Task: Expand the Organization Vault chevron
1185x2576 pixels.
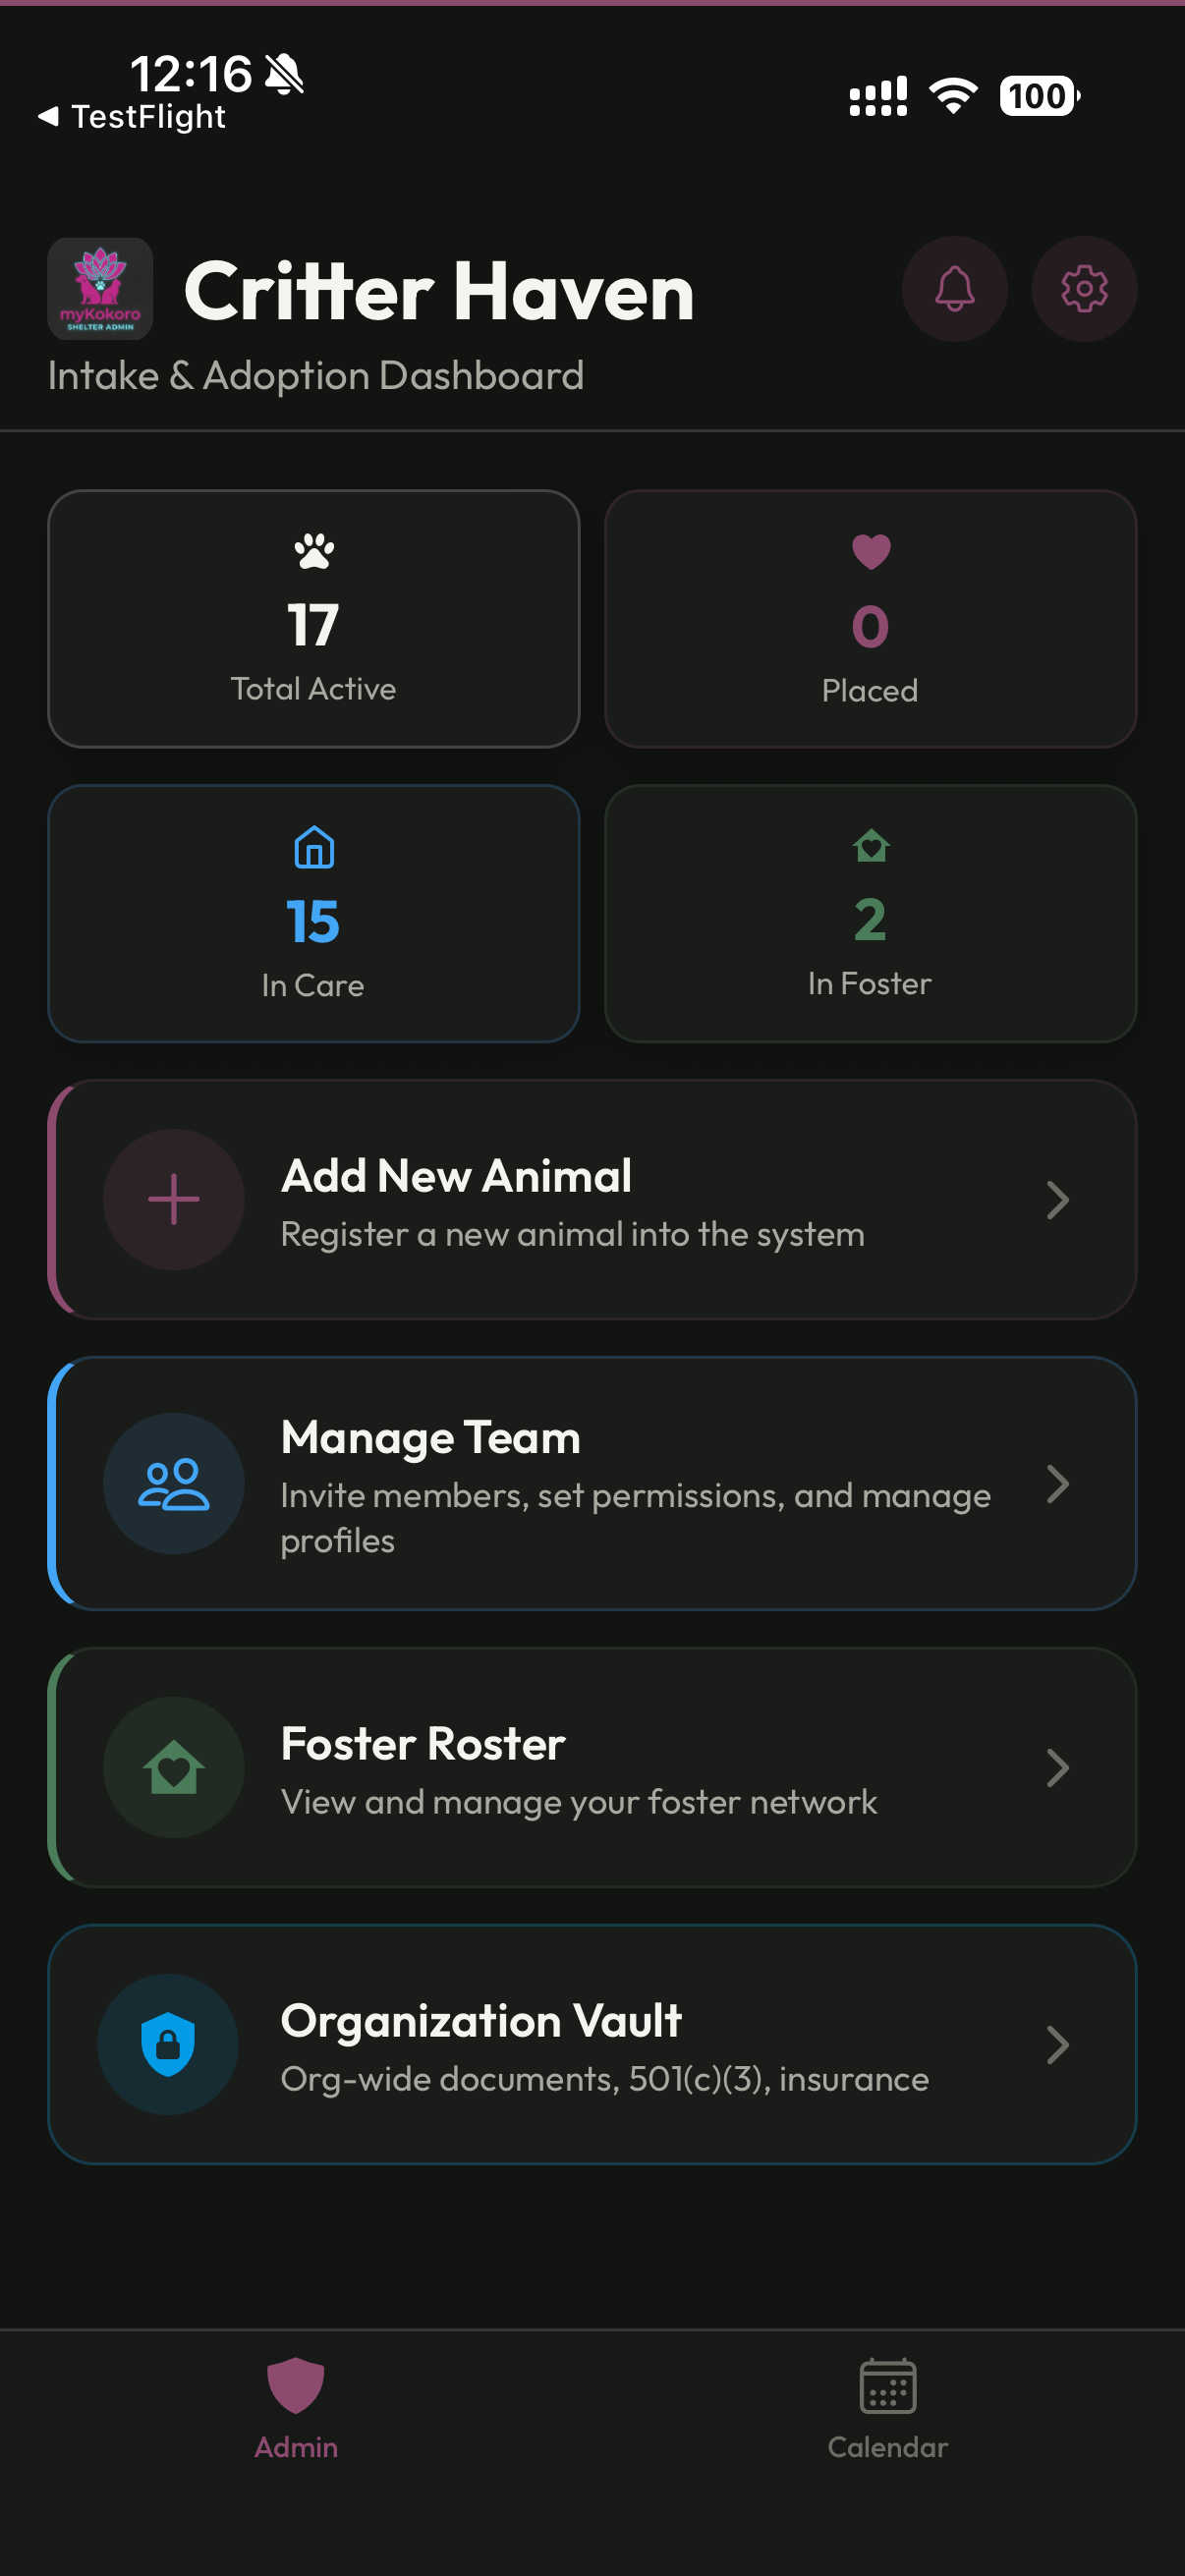Action: (1058, 2044)
